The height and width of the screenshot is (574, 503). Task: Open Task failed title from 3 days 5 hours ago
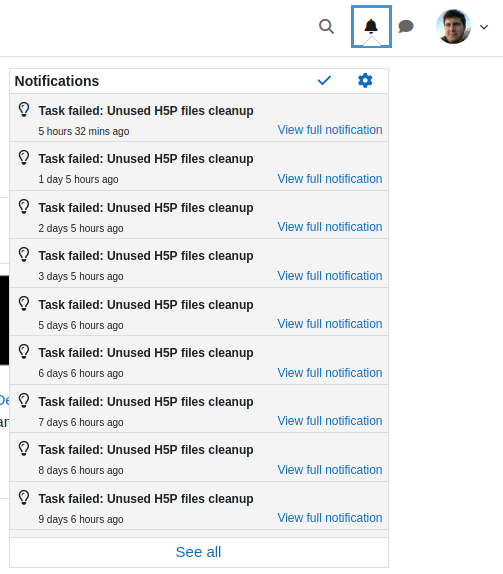[x=146, y=256]
